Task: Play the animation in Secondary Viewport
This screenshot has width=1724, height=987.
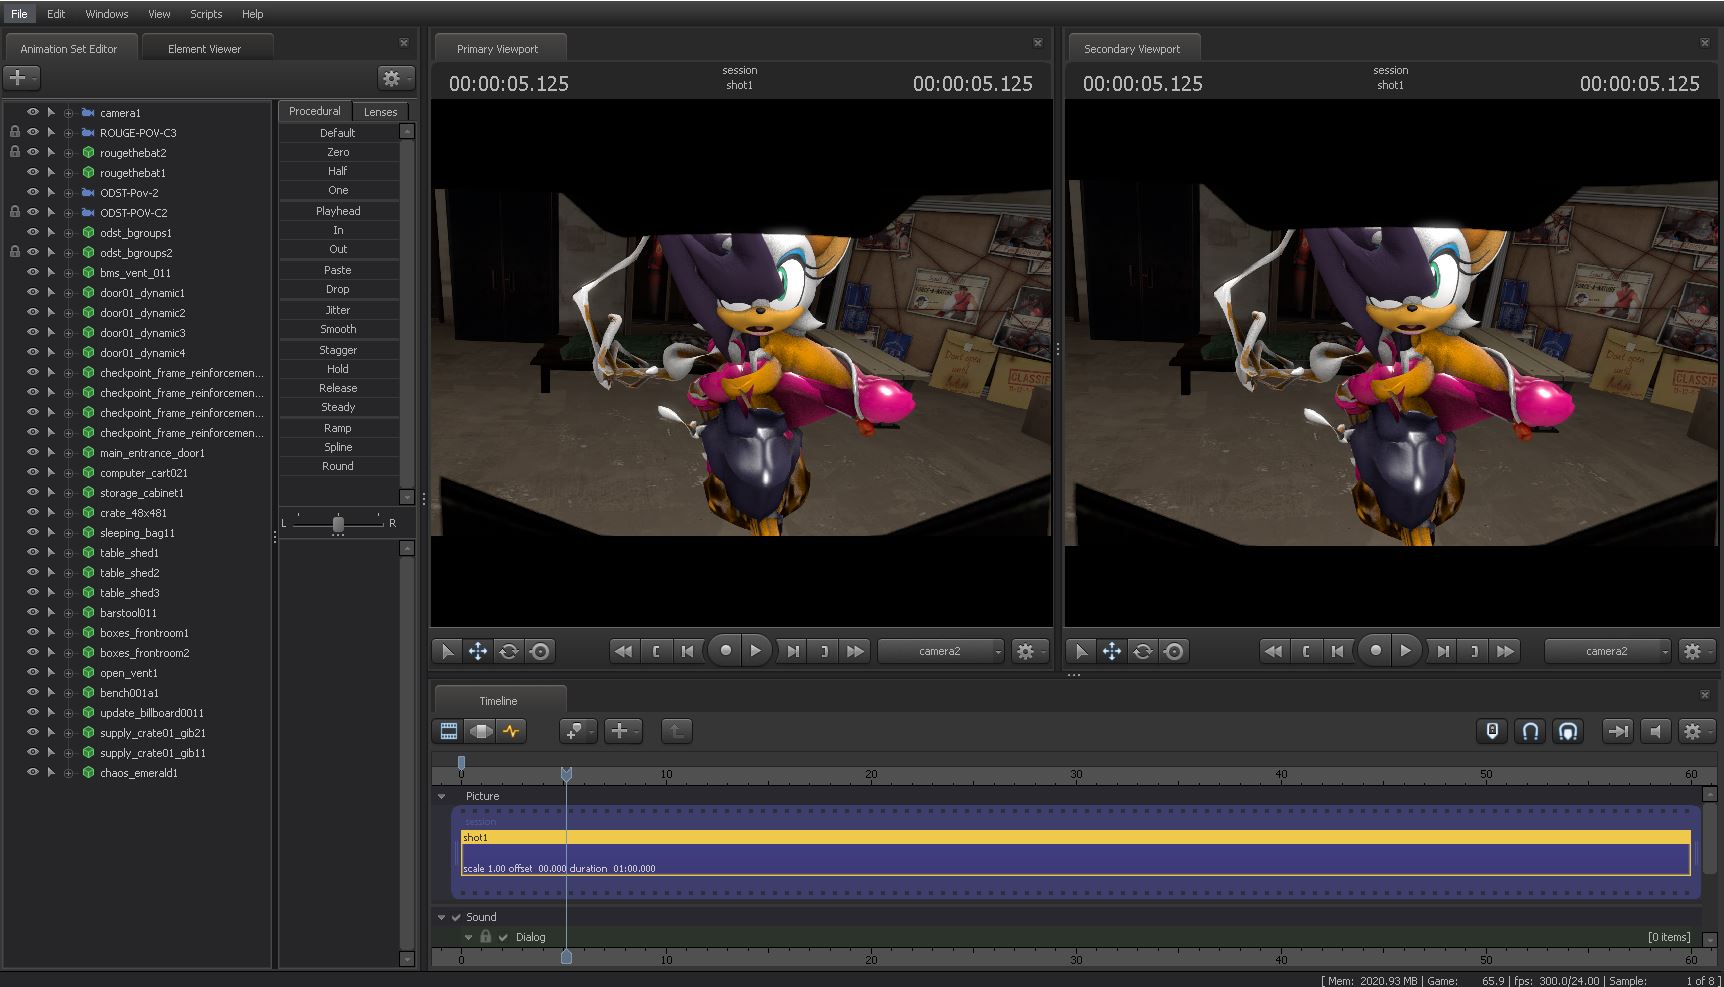Action: 1405,651
